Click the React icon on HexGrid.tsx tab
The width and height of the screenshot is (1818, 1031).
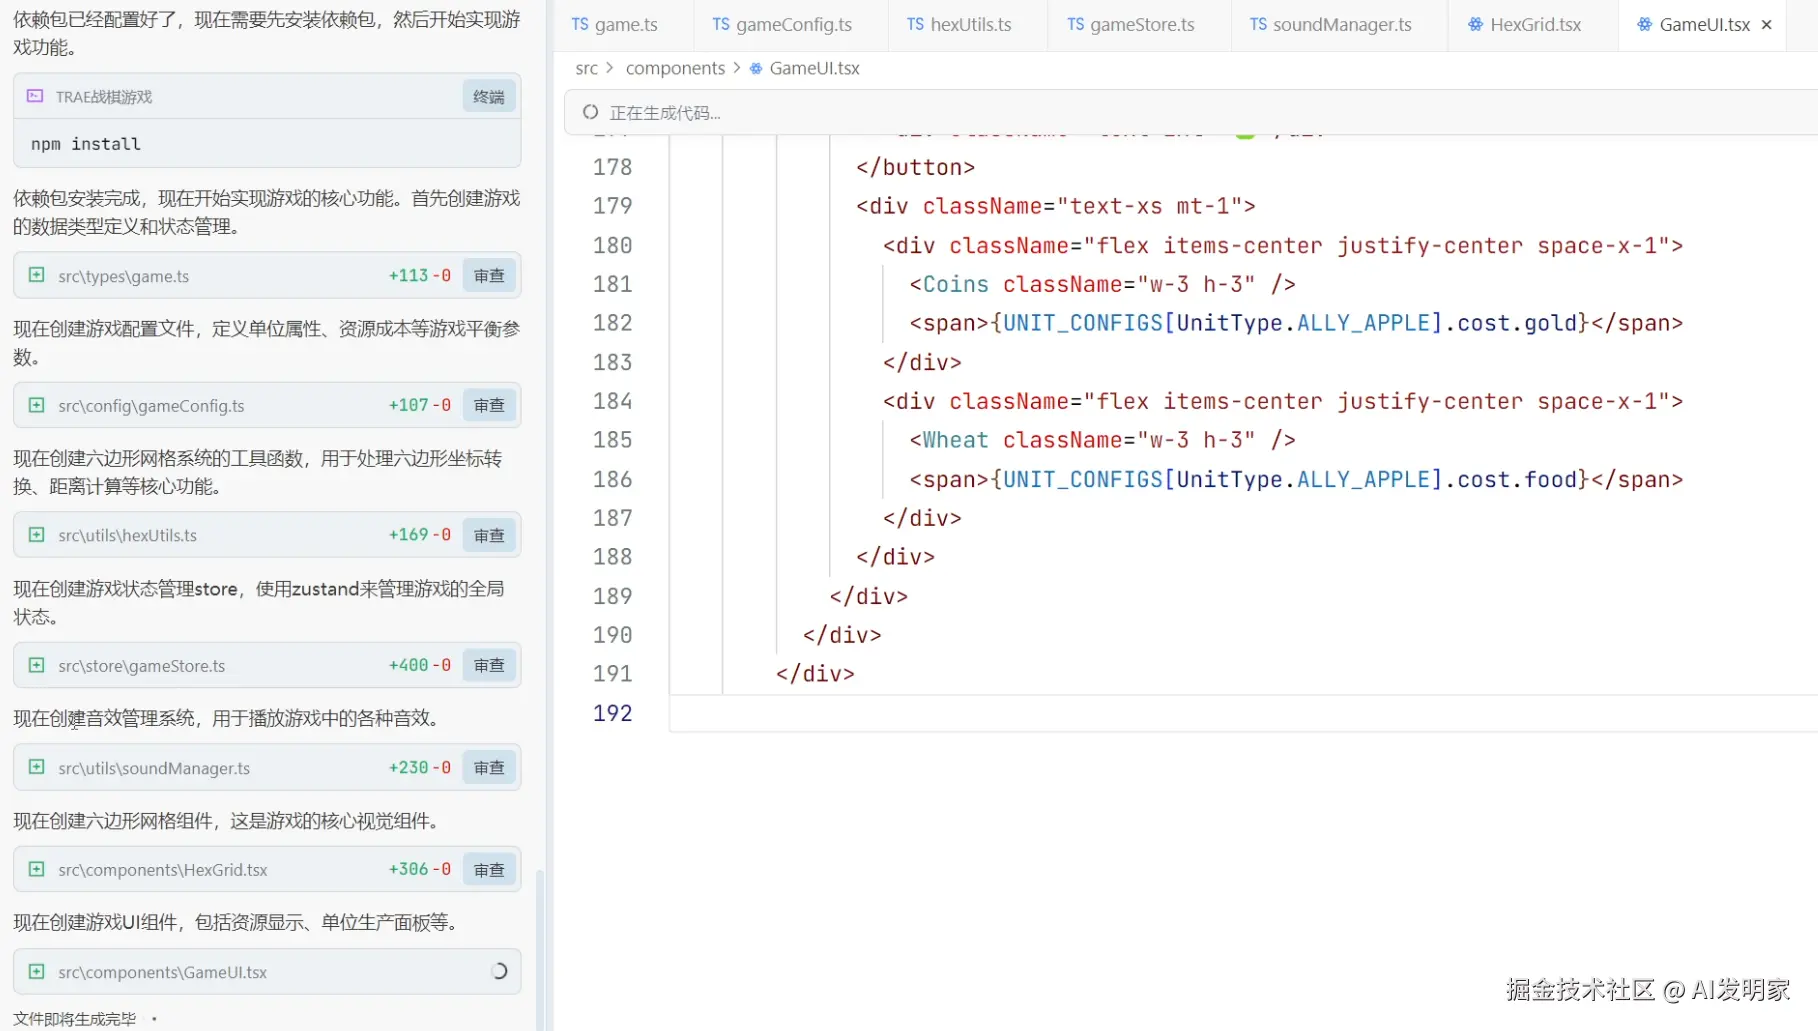tap(1475, 24)
